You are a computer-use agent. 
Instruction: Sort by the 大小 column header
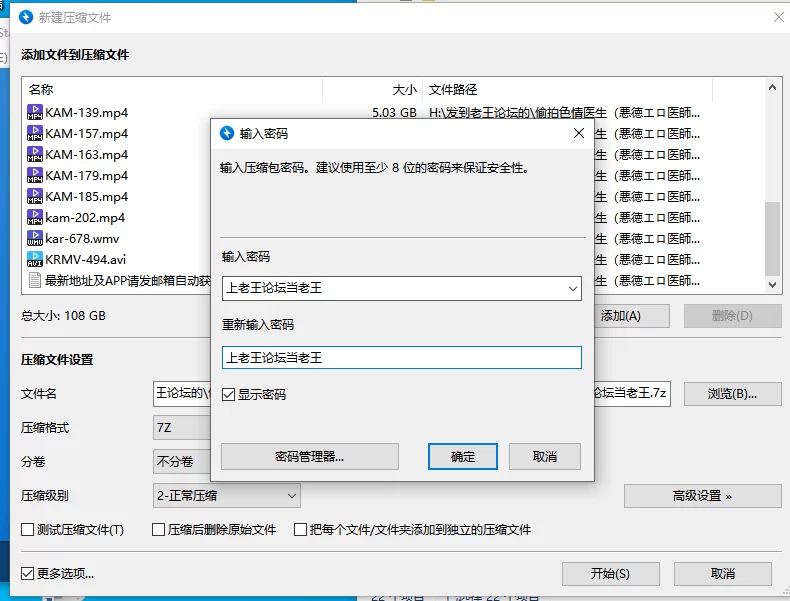[x=372, y=90]
